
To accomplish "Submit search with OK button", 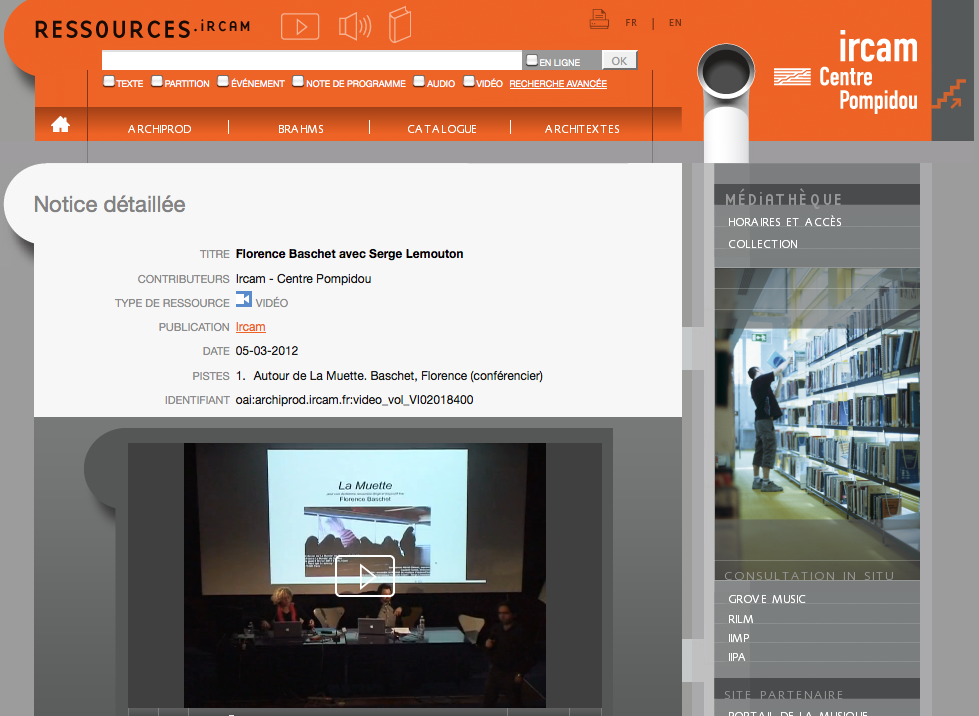I will click(619, 61).
